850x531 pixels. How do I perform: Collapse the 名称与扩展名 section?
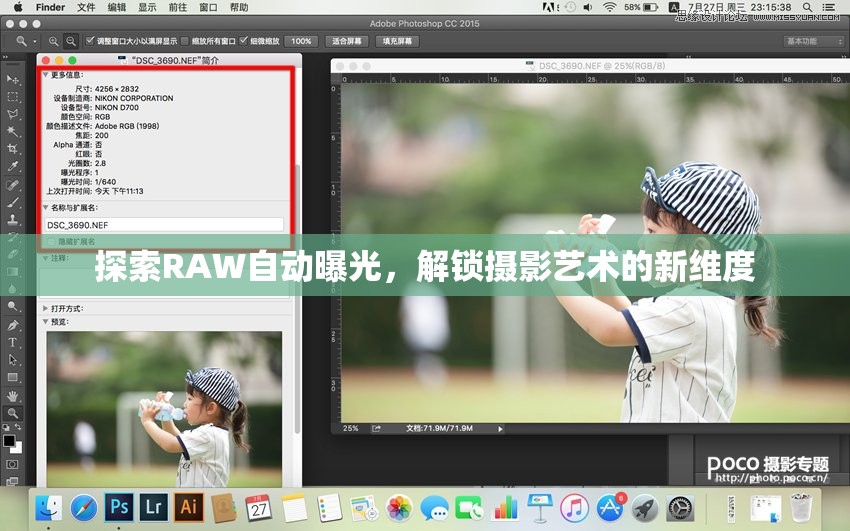click(46, 208)
